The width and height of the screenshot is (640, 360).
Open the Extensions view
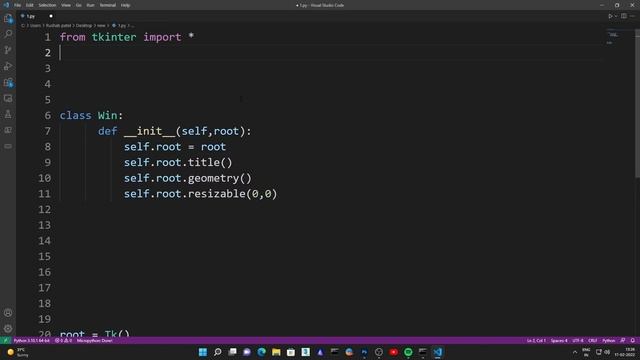point(8,82)
